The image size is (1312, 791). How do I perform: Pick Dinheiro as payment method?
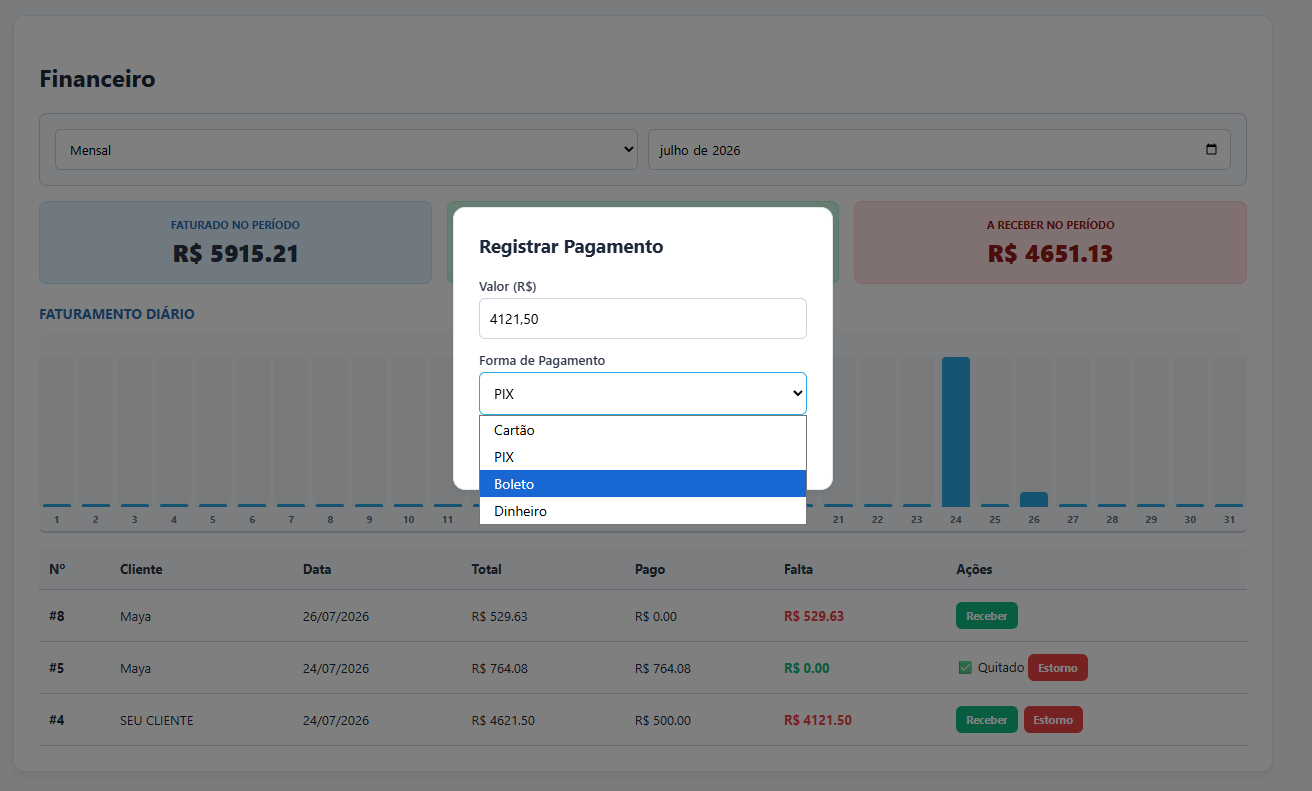coord(643,511)
